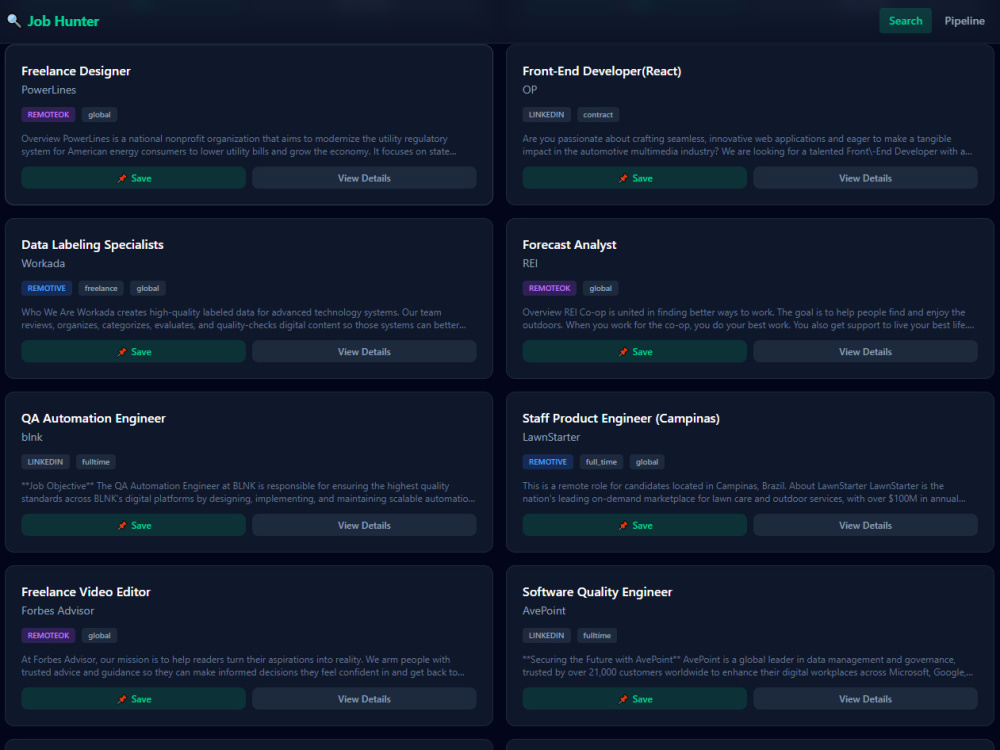The height and width of the screenshot is (750, 1000).
Task: View details for Forecast Analyst
Action: coord(865,351)
